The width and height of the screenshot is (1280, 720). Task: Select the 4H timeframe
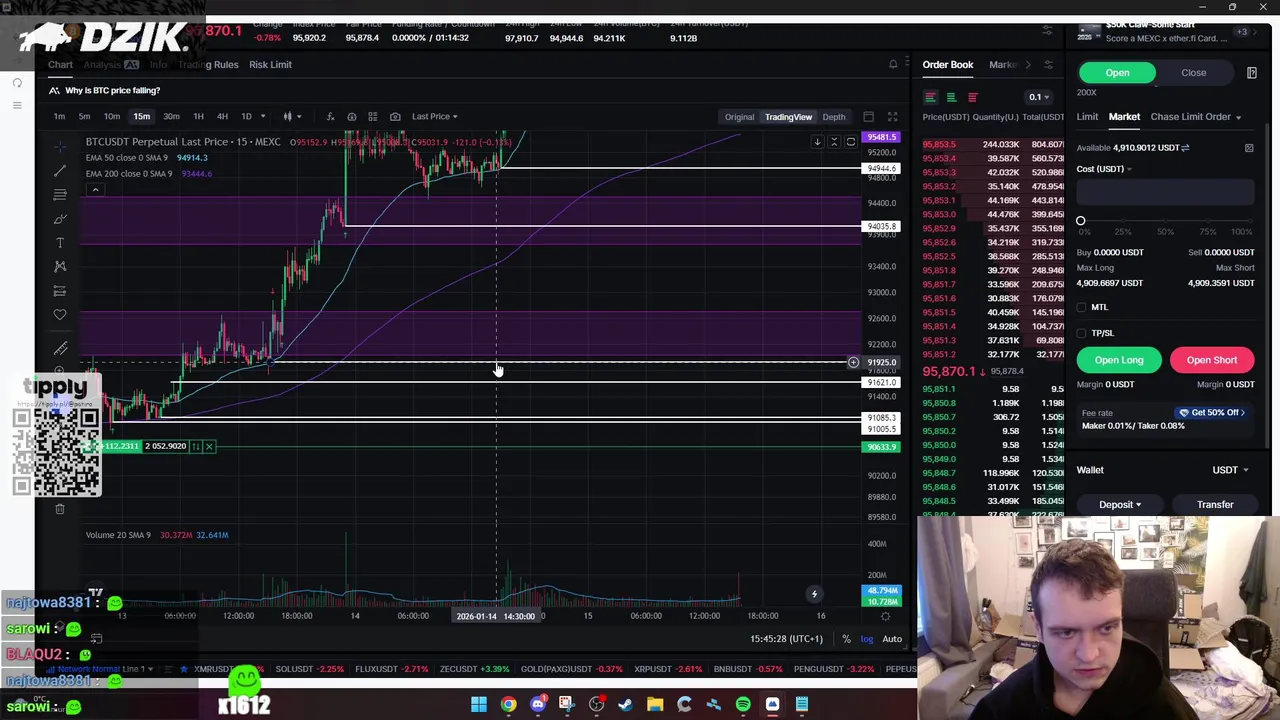tap(222, 116)
